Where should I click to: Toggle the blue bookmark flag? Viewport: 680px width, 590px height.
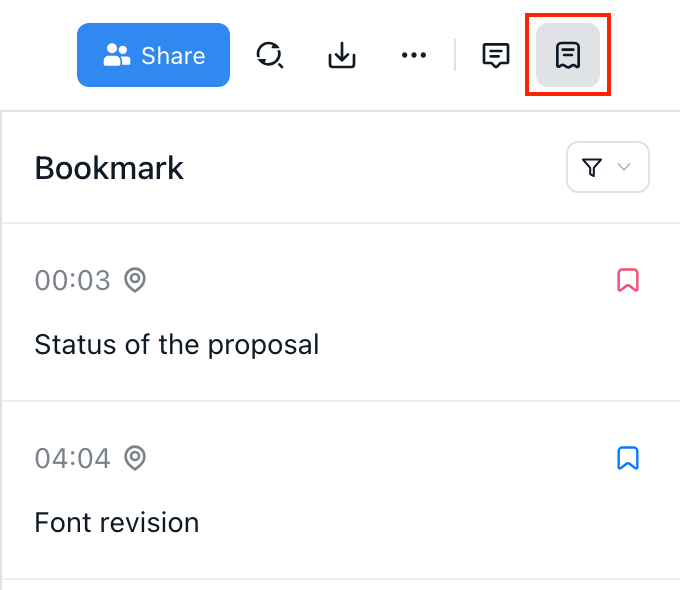628,458
